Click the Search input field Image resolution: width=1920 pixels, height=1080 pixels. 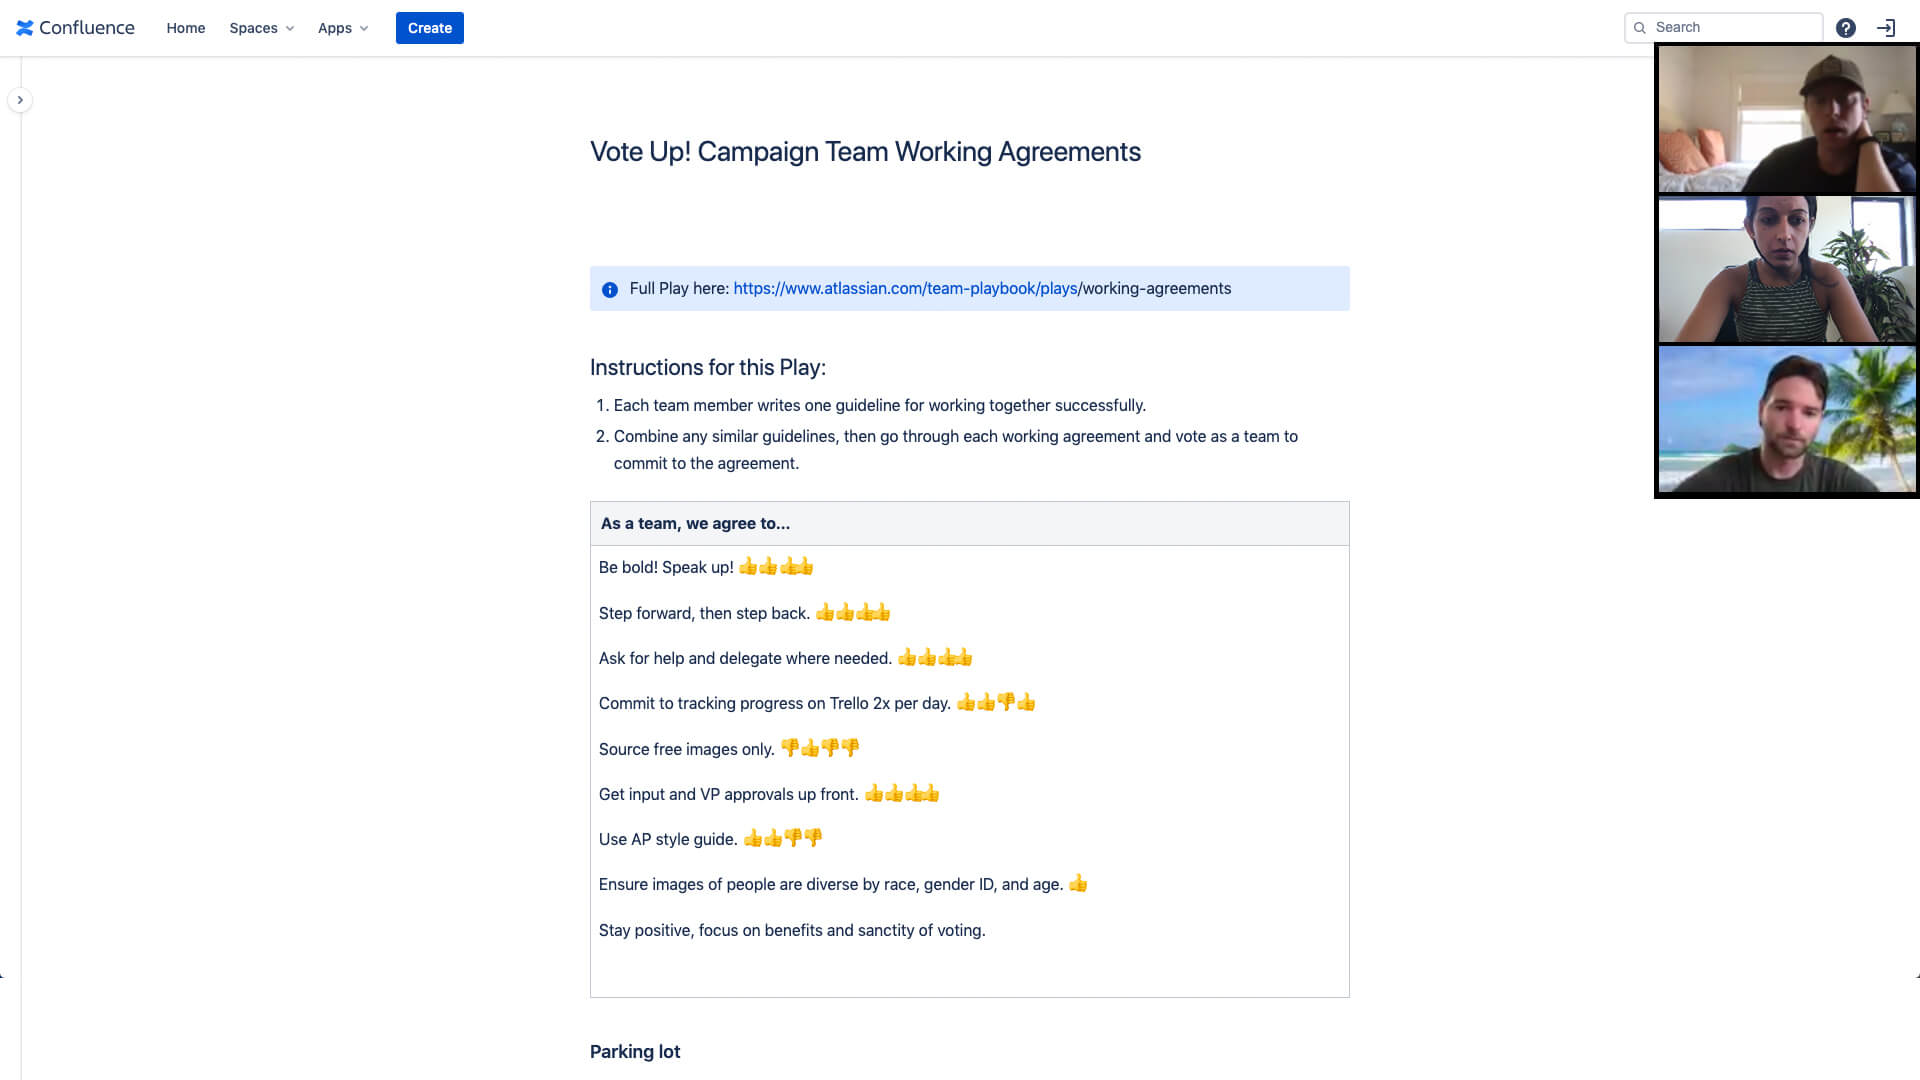point(1724,26)
